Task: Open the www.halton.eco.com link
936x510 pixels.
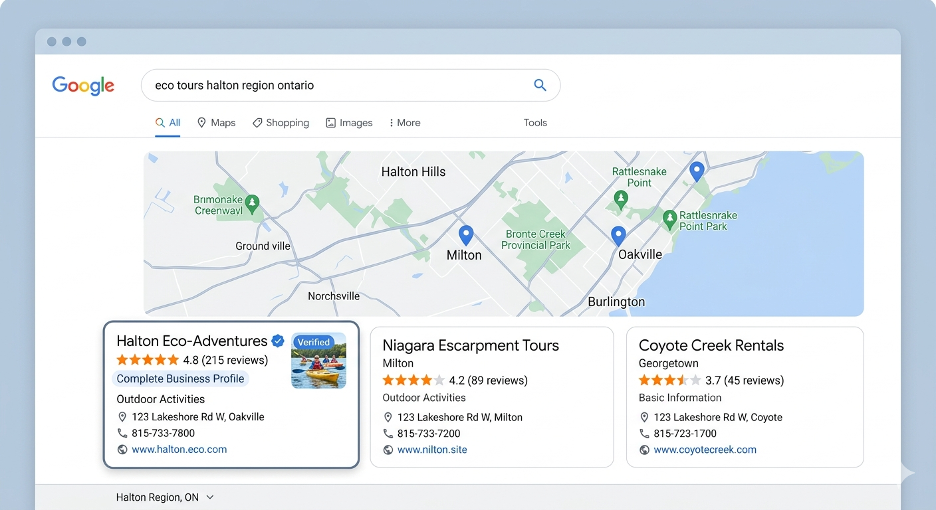Action: [x=179, y=450]
